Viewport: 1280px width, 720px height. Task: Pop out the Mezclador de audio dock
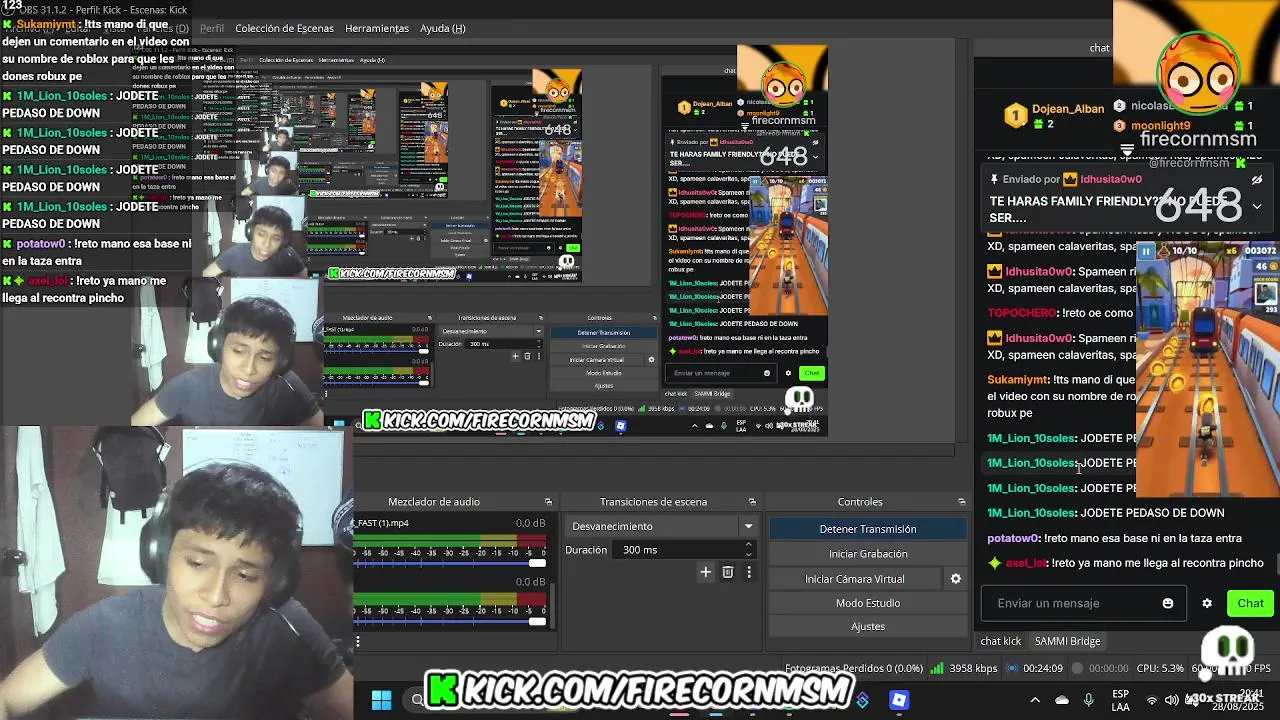(548, 502)
